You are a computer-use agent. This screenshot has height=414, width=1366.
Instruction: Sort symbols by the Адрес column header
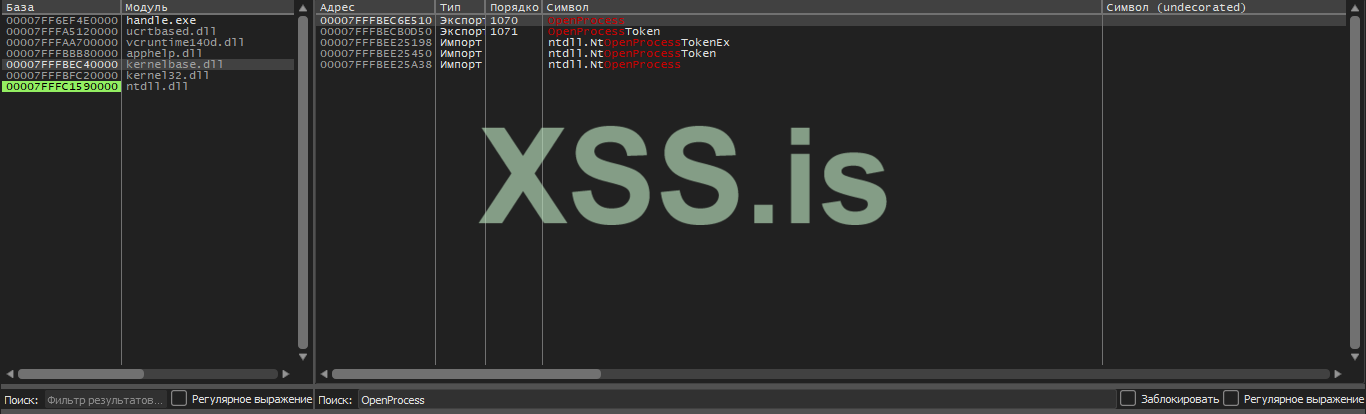[x=375, y=7]
